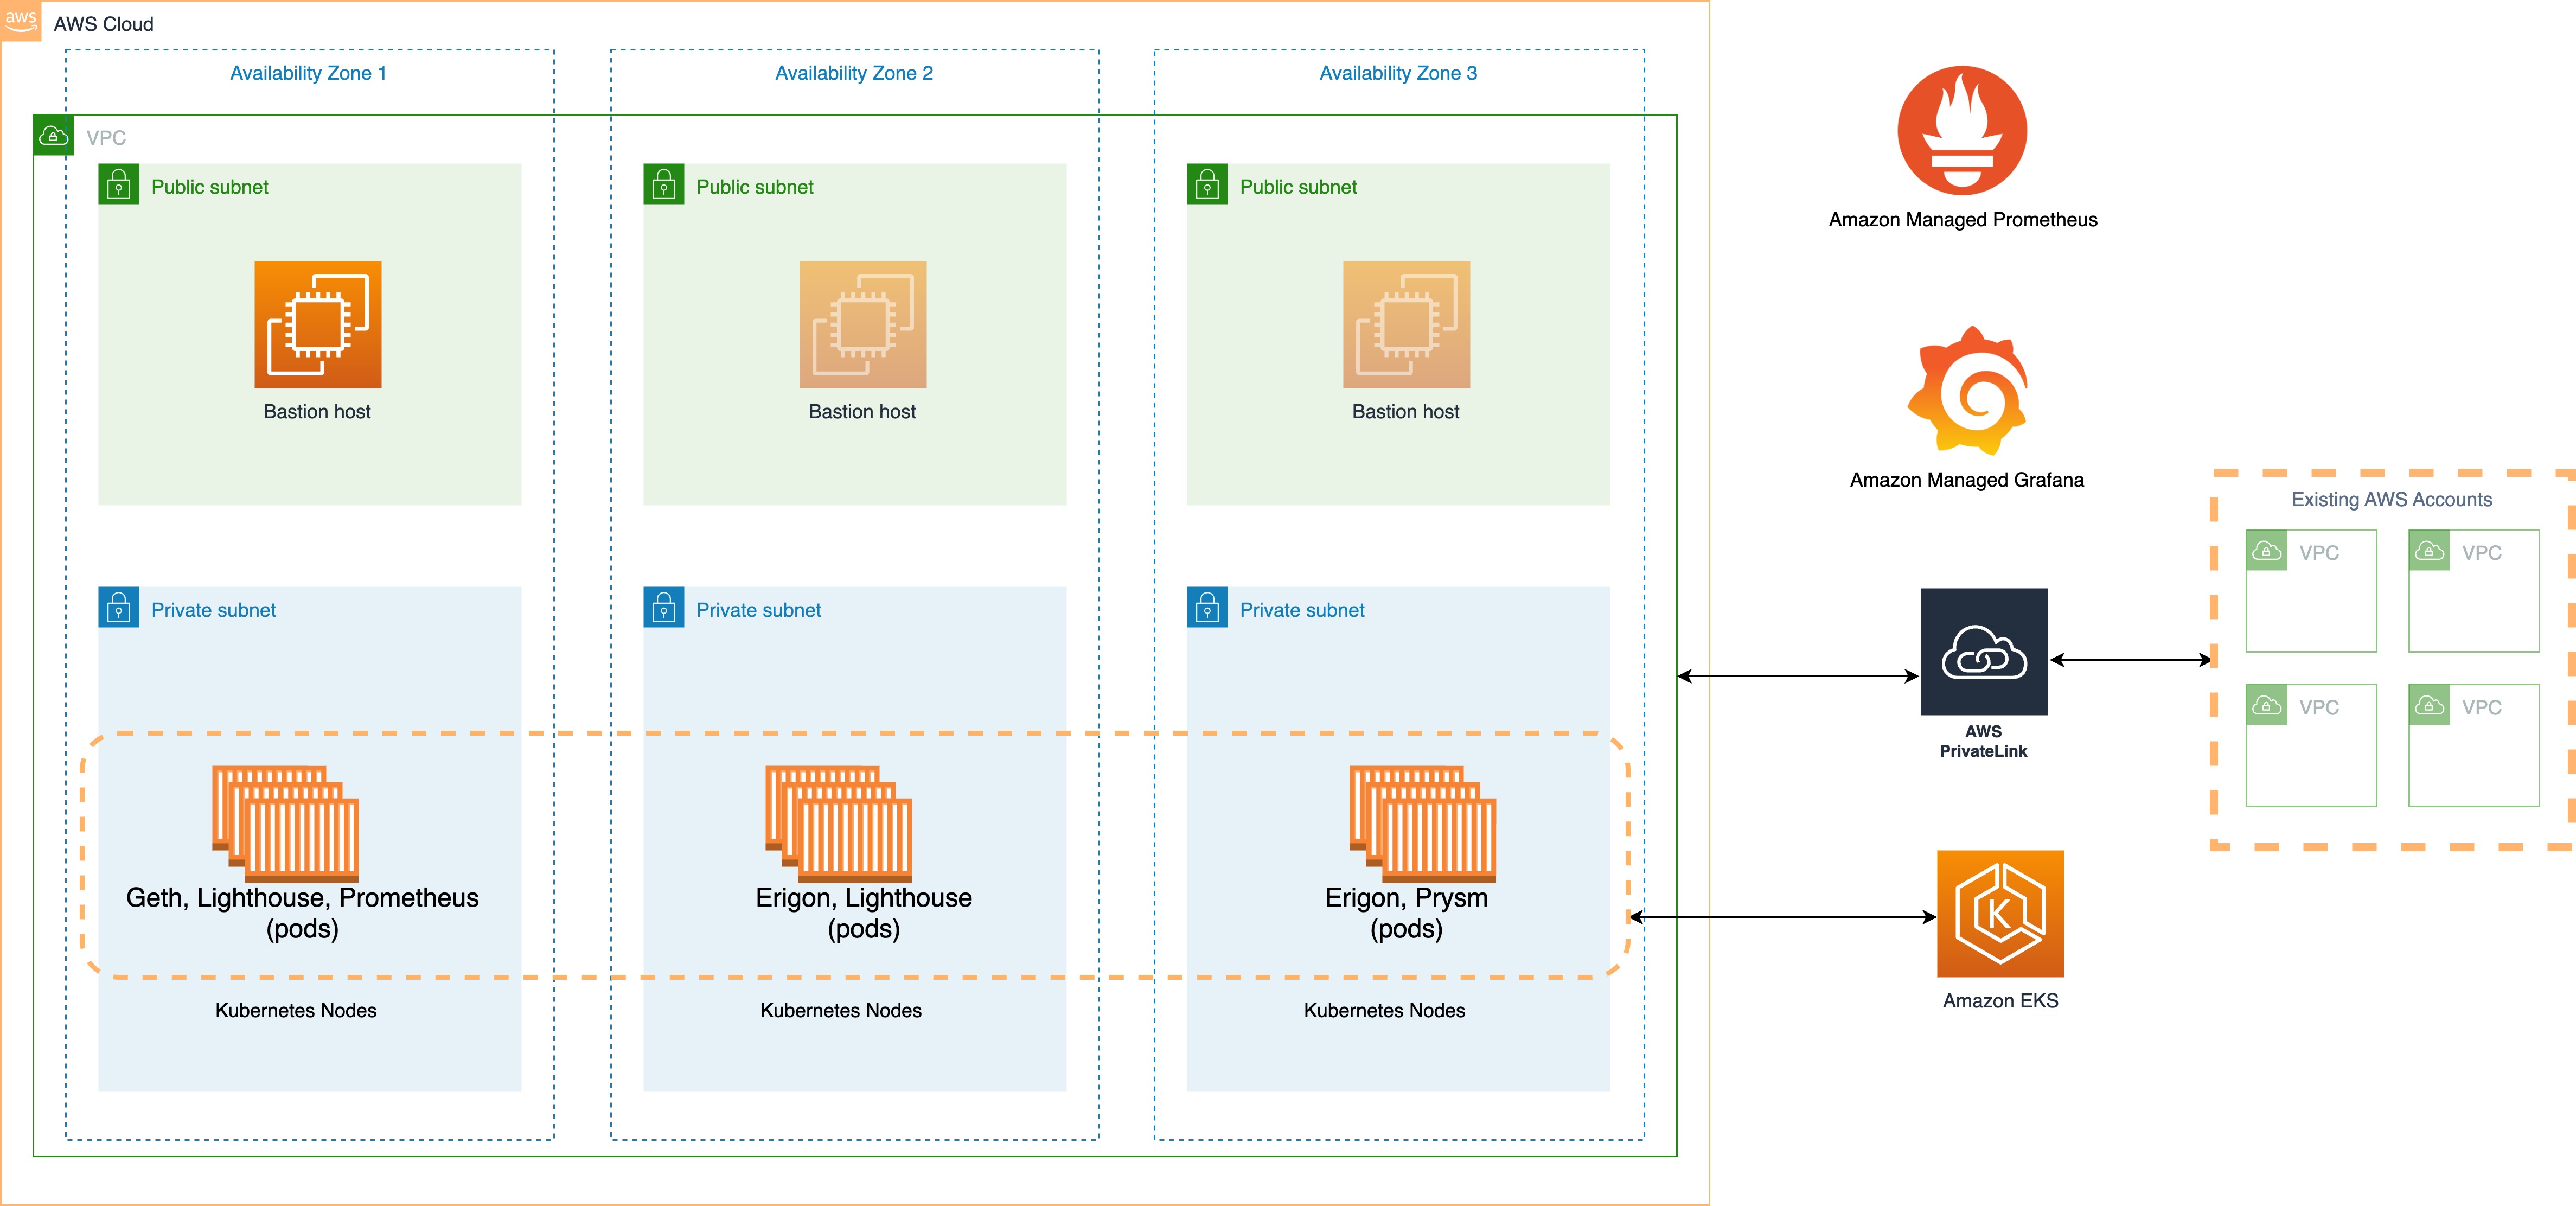The height and width of the screenshot is (1206, 2576).
Task: Click the bright orange Bastion host EC2 icon
Action: point(318,325)
